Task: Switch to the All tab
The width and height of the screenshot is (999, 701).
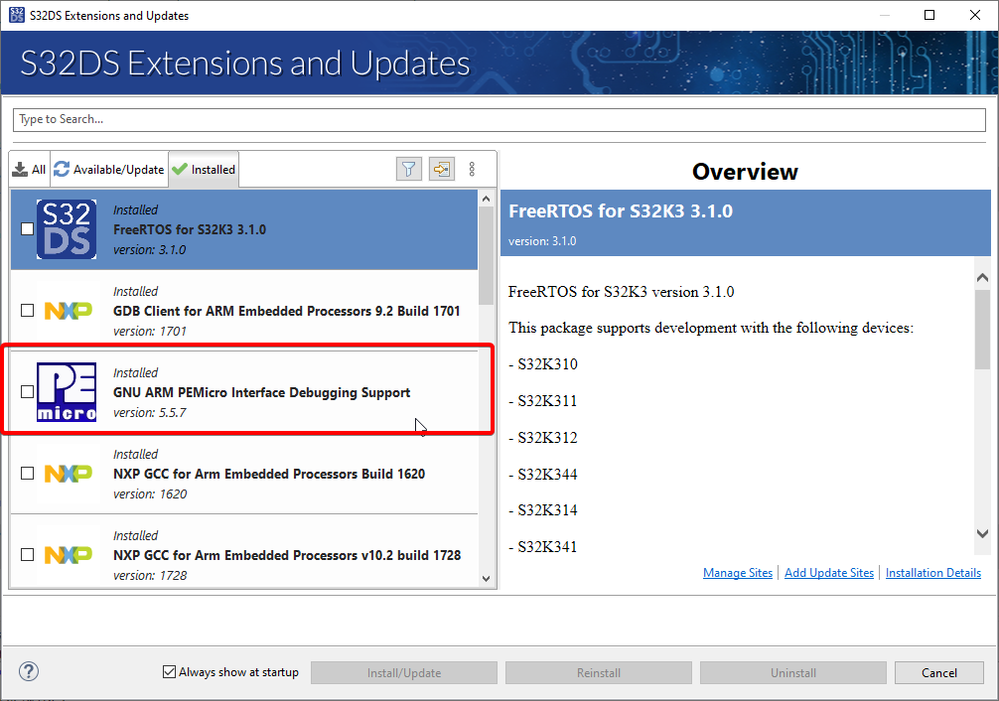Action: click(x=30, y=170)
